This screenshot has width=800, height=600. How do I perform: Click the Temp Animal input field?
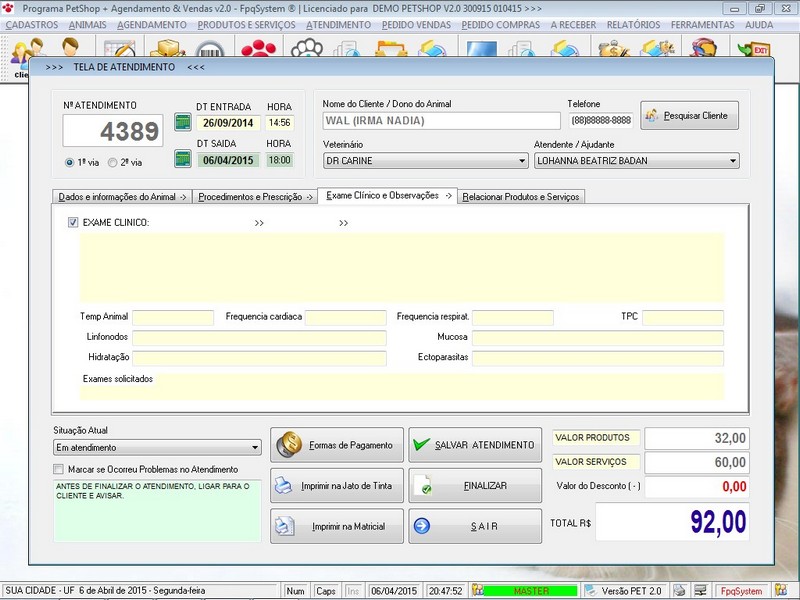click(173, 317)
